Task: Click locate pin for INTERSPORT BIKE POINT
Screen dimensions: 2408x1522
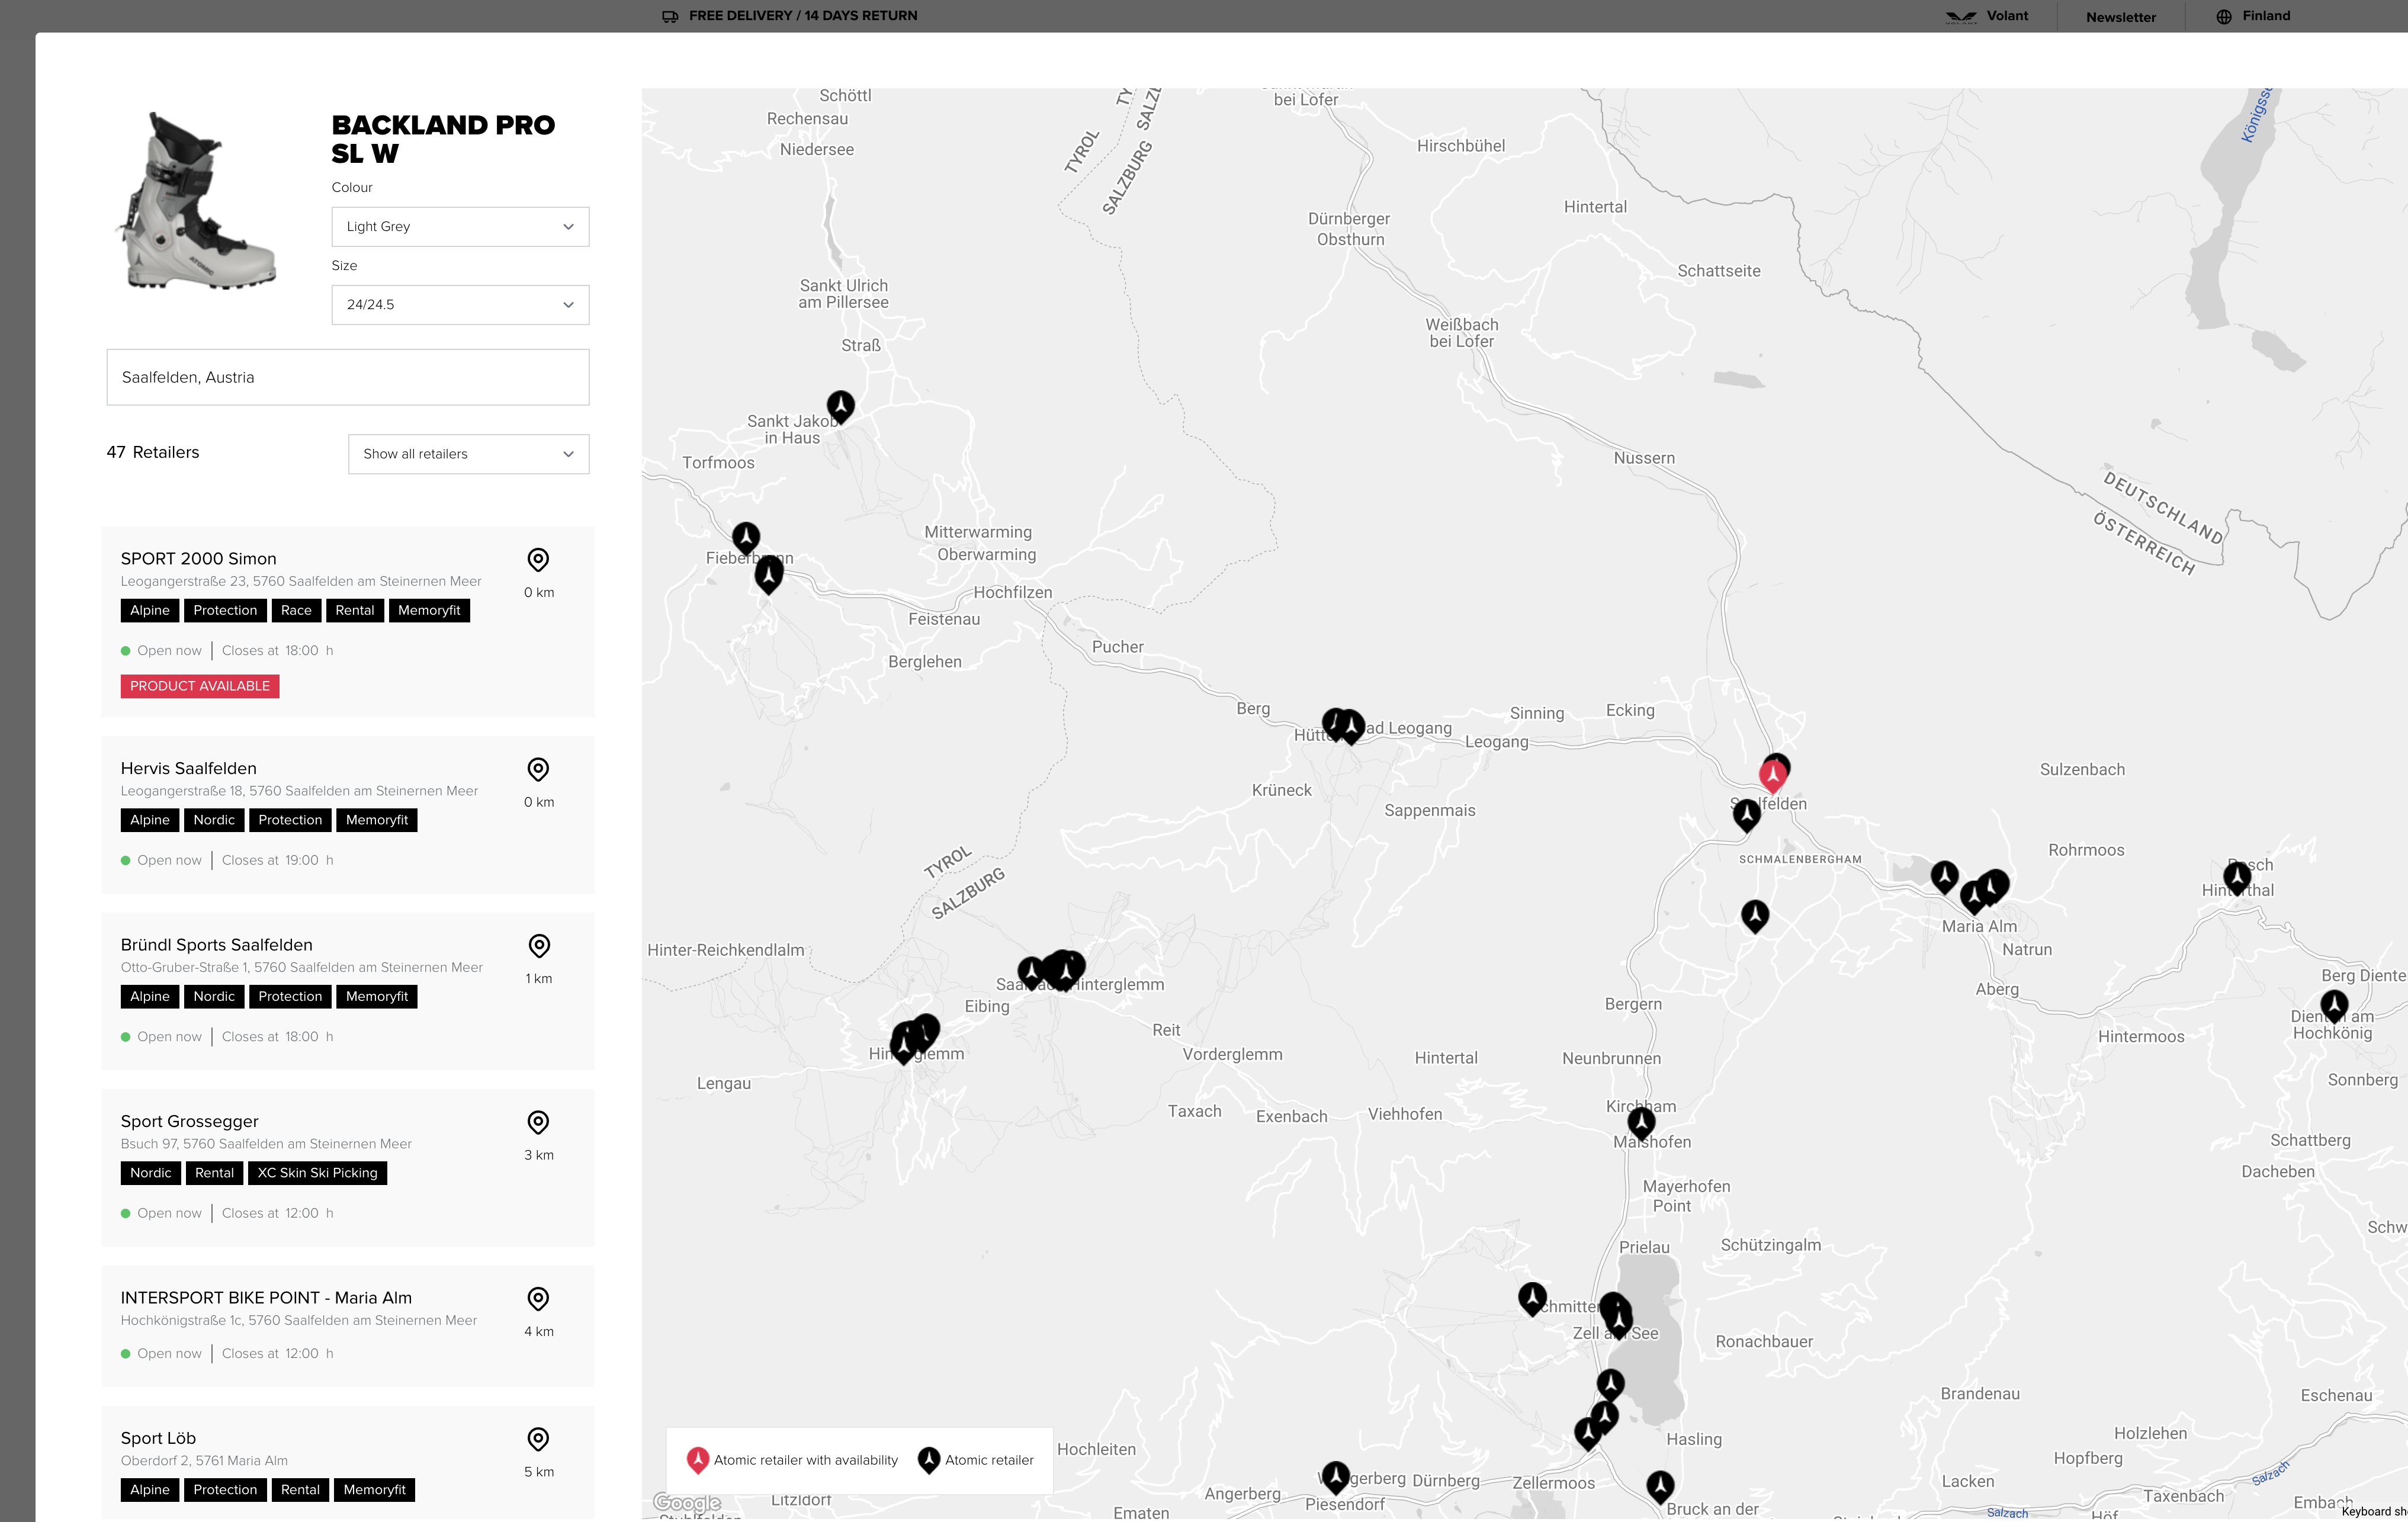Action: [x=538, y=1299]
